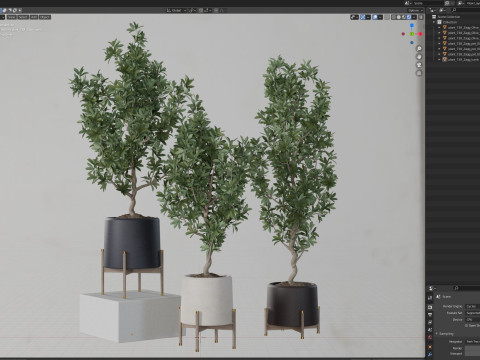Open the scene browse icon dropdown

[x=408, y=3]
